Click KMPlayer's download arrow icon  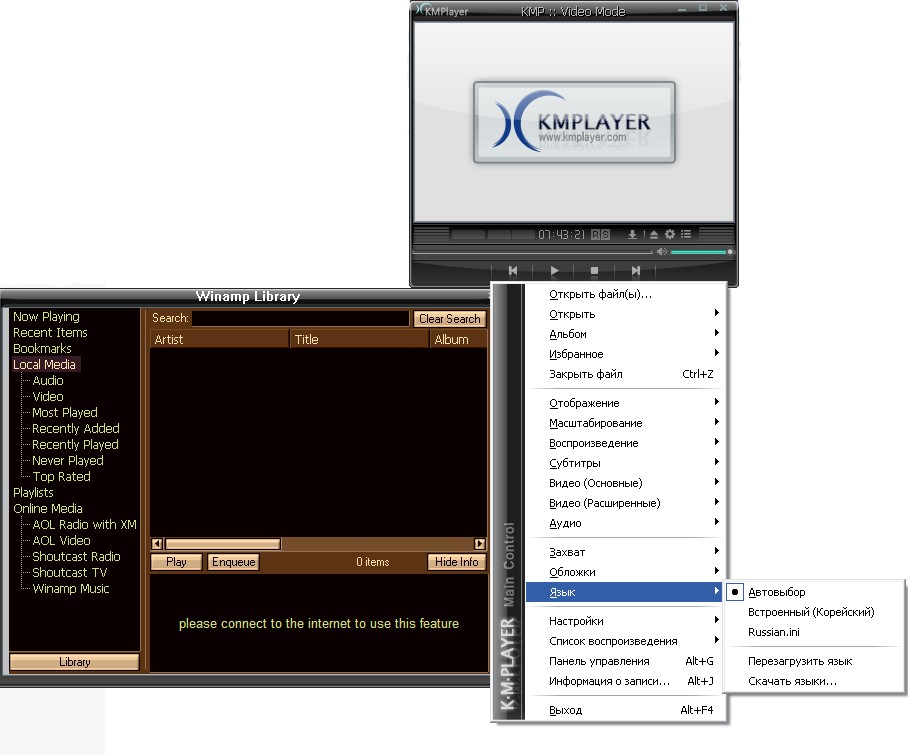point(632,234)
